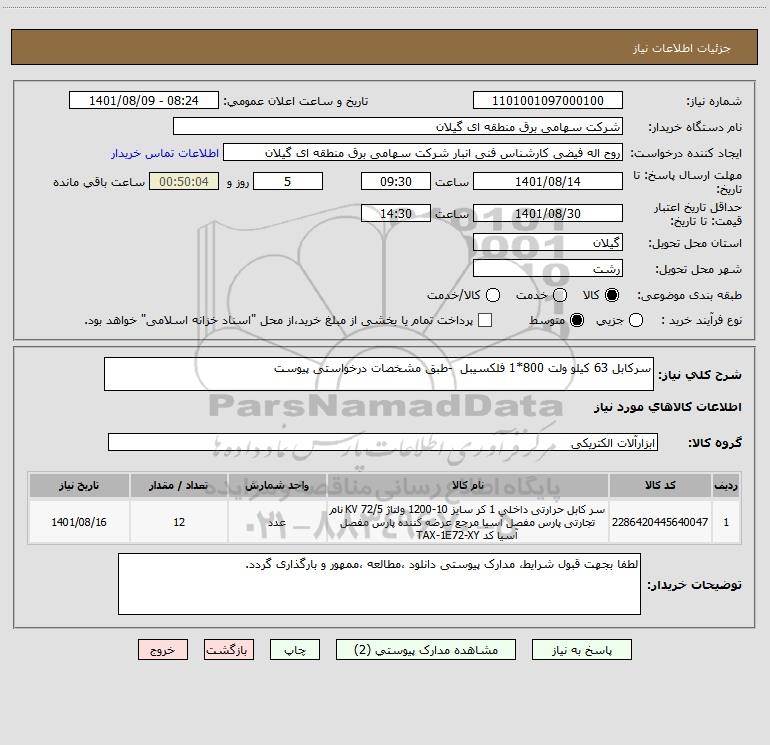Click the پاسخ به نیاز button
770x745 pixels.
[581, 650]
